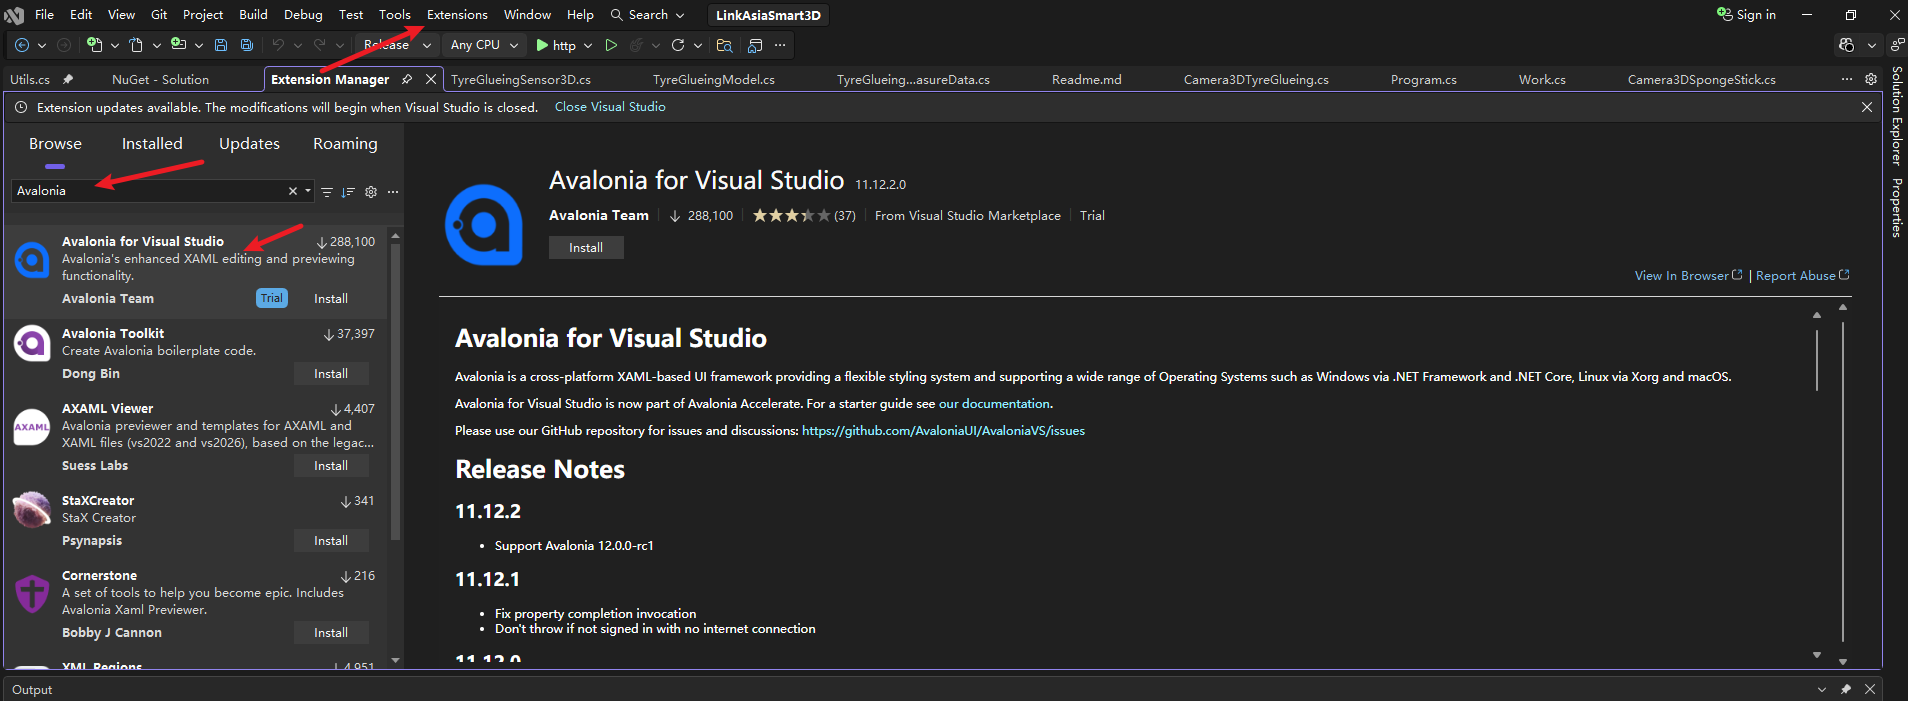The image size is (1908, 701).
Task: Click the Navigate Backward arrow icon
Action: [x=22, y=45]
